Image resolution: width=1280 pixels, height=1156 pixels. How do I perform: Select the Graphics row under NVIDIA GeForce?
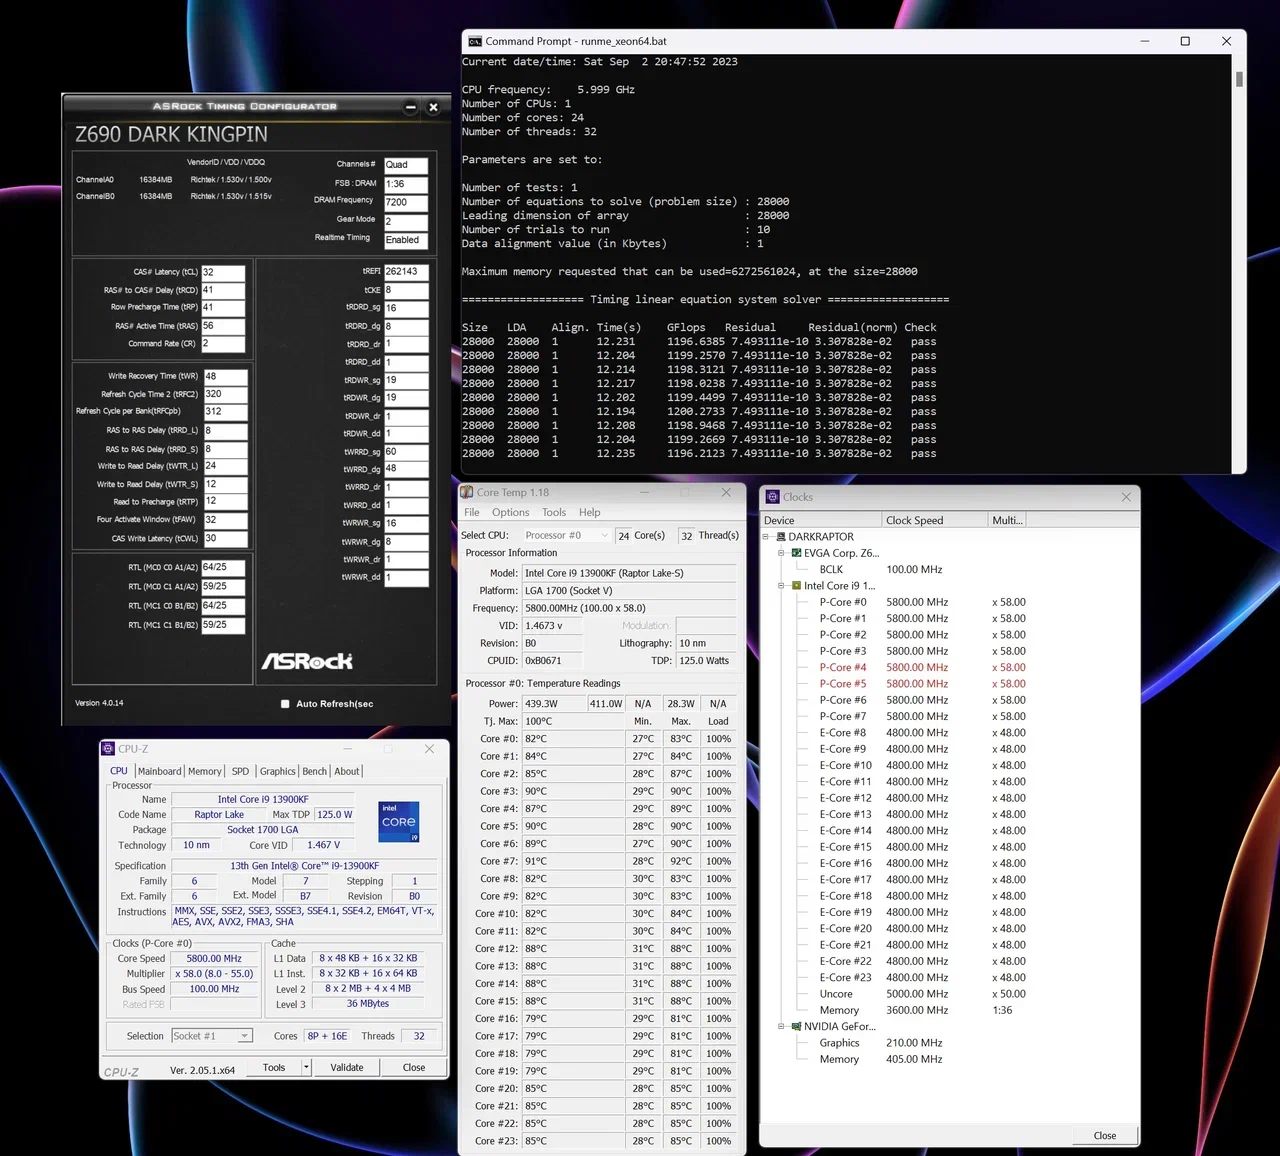click(880, 1043)
